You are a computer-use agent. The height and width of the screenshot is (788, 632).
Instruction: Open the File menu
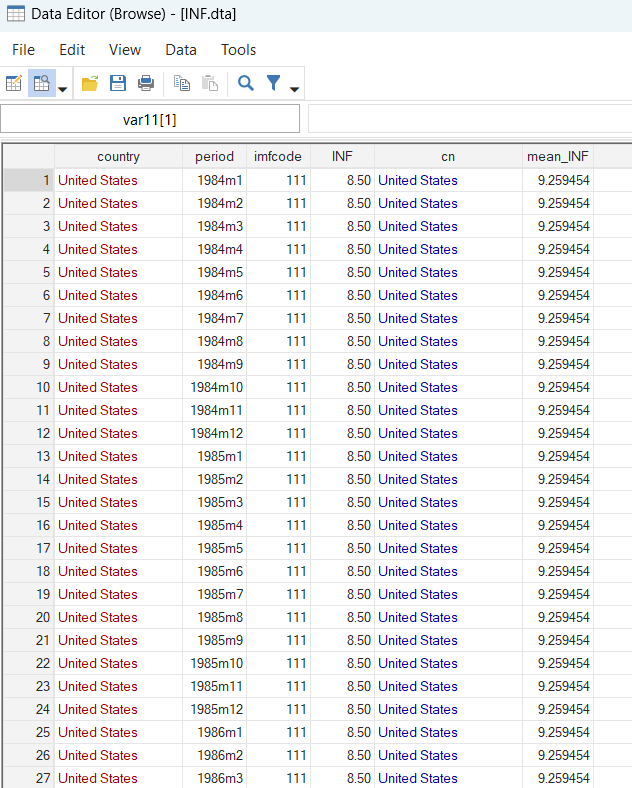tap(23, 50)
